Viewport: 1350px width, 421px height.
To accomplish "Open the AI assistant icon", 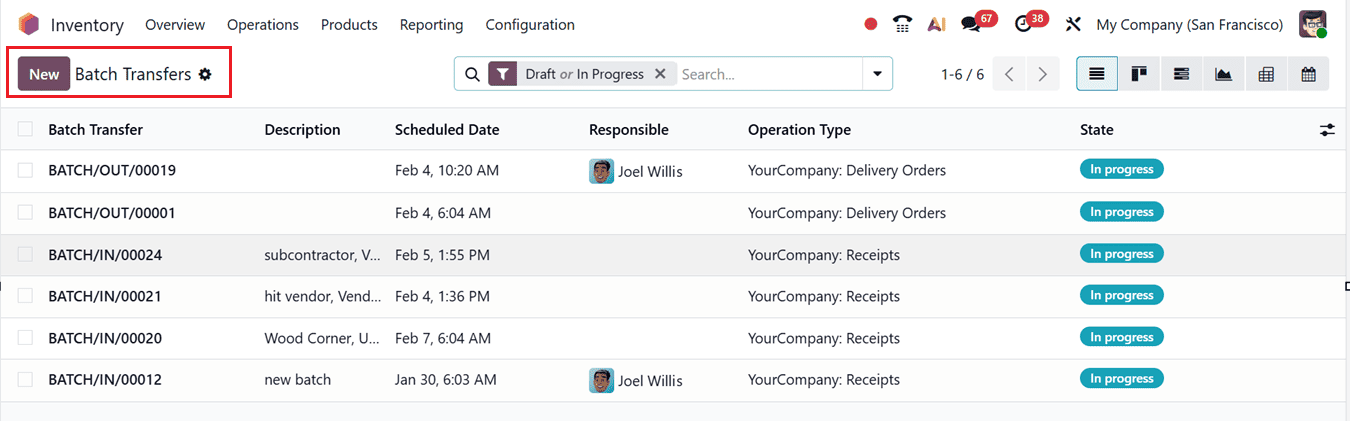I will (936, 24).
